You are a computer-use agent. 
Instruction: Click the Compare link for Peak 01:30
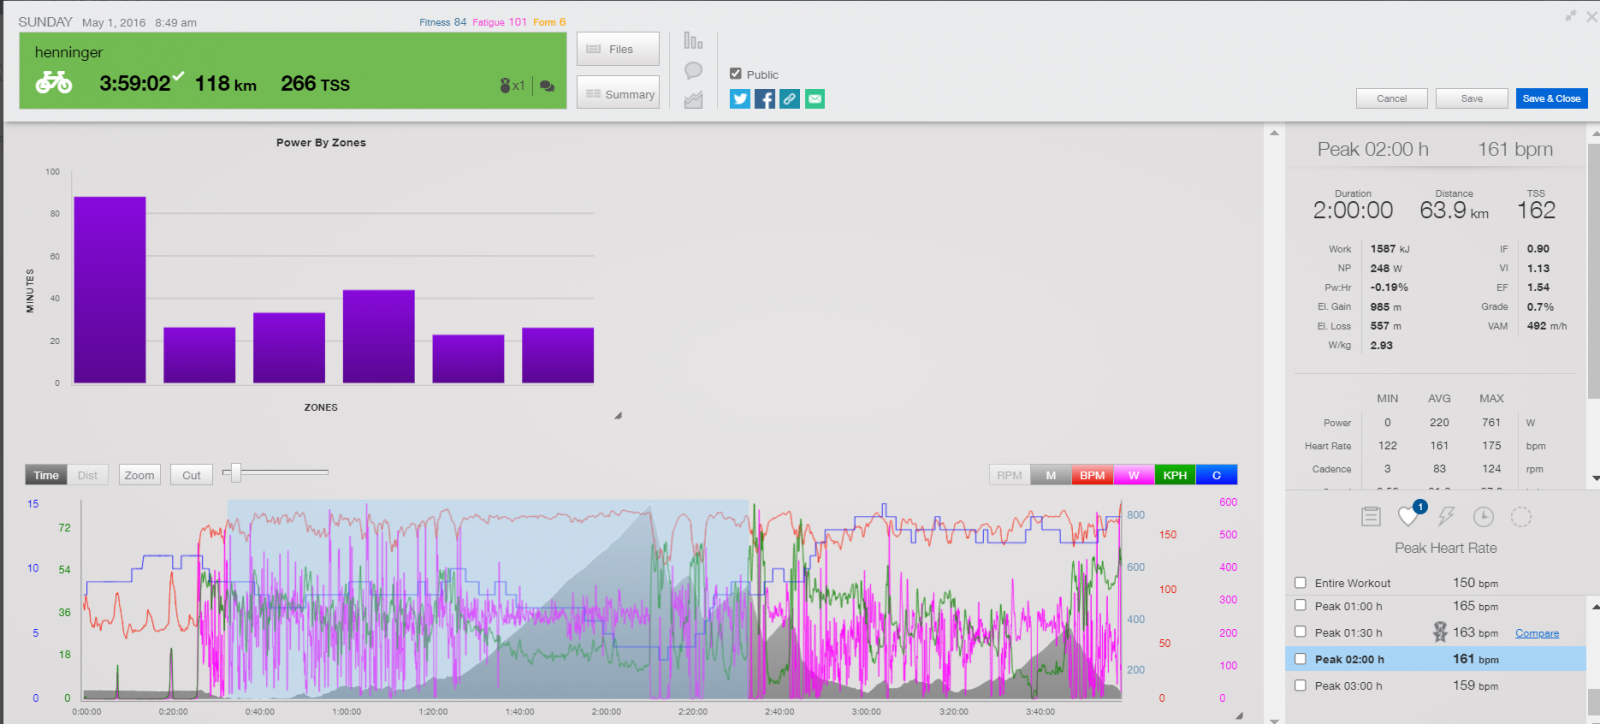point(1536,633)
